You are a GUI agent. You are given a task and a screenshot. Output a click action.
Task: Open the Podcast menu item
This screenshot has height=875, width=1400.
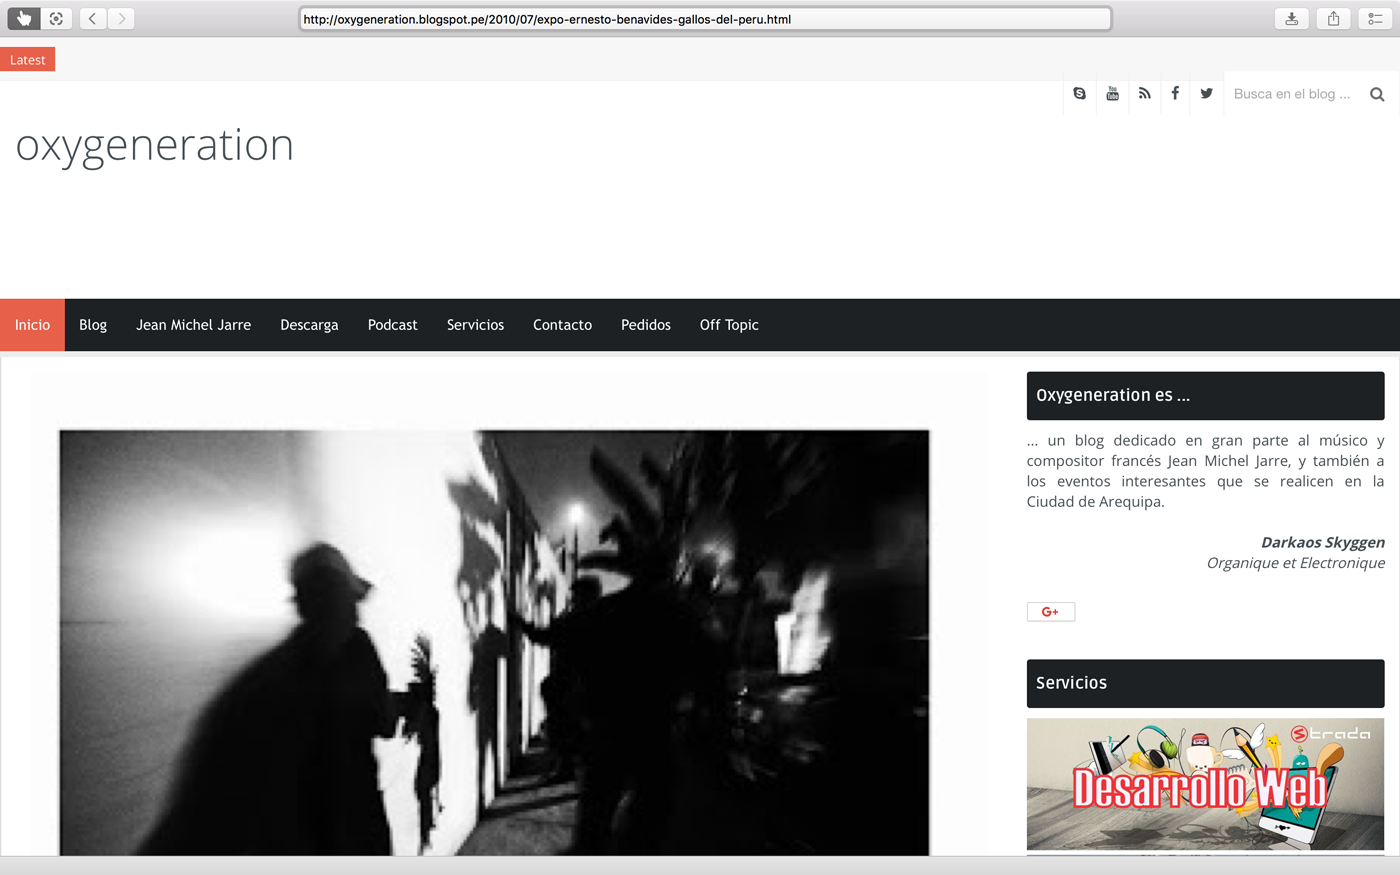coord(393,325)
